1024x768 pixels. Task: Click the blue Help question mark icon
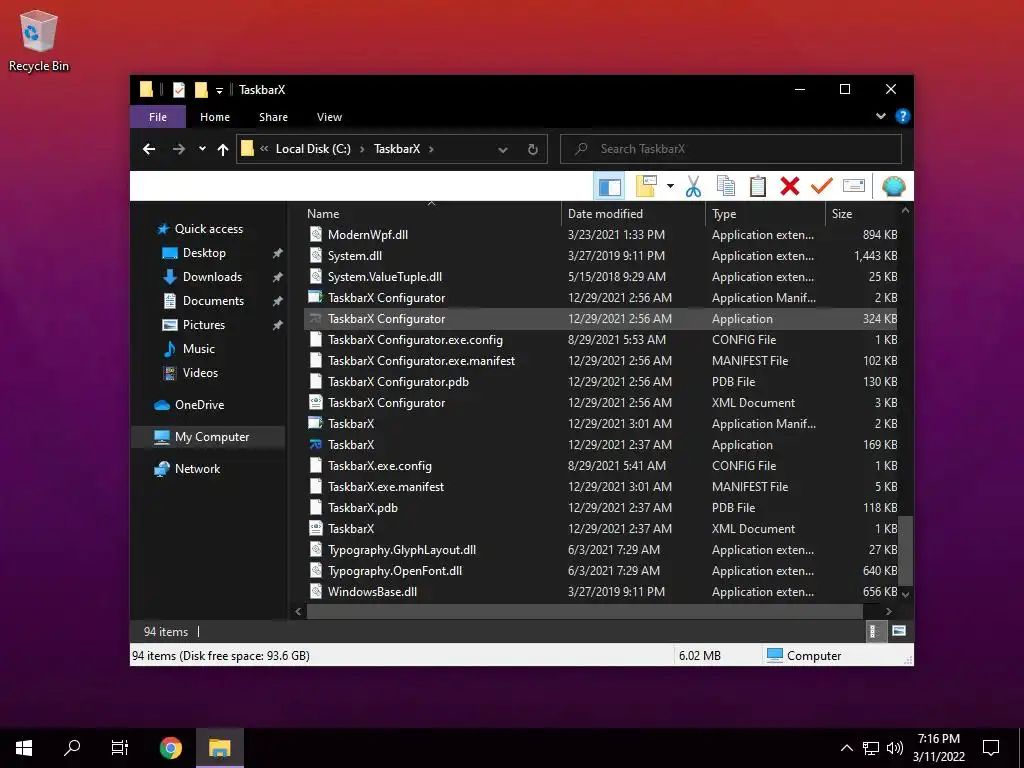(x=903, y=116)
